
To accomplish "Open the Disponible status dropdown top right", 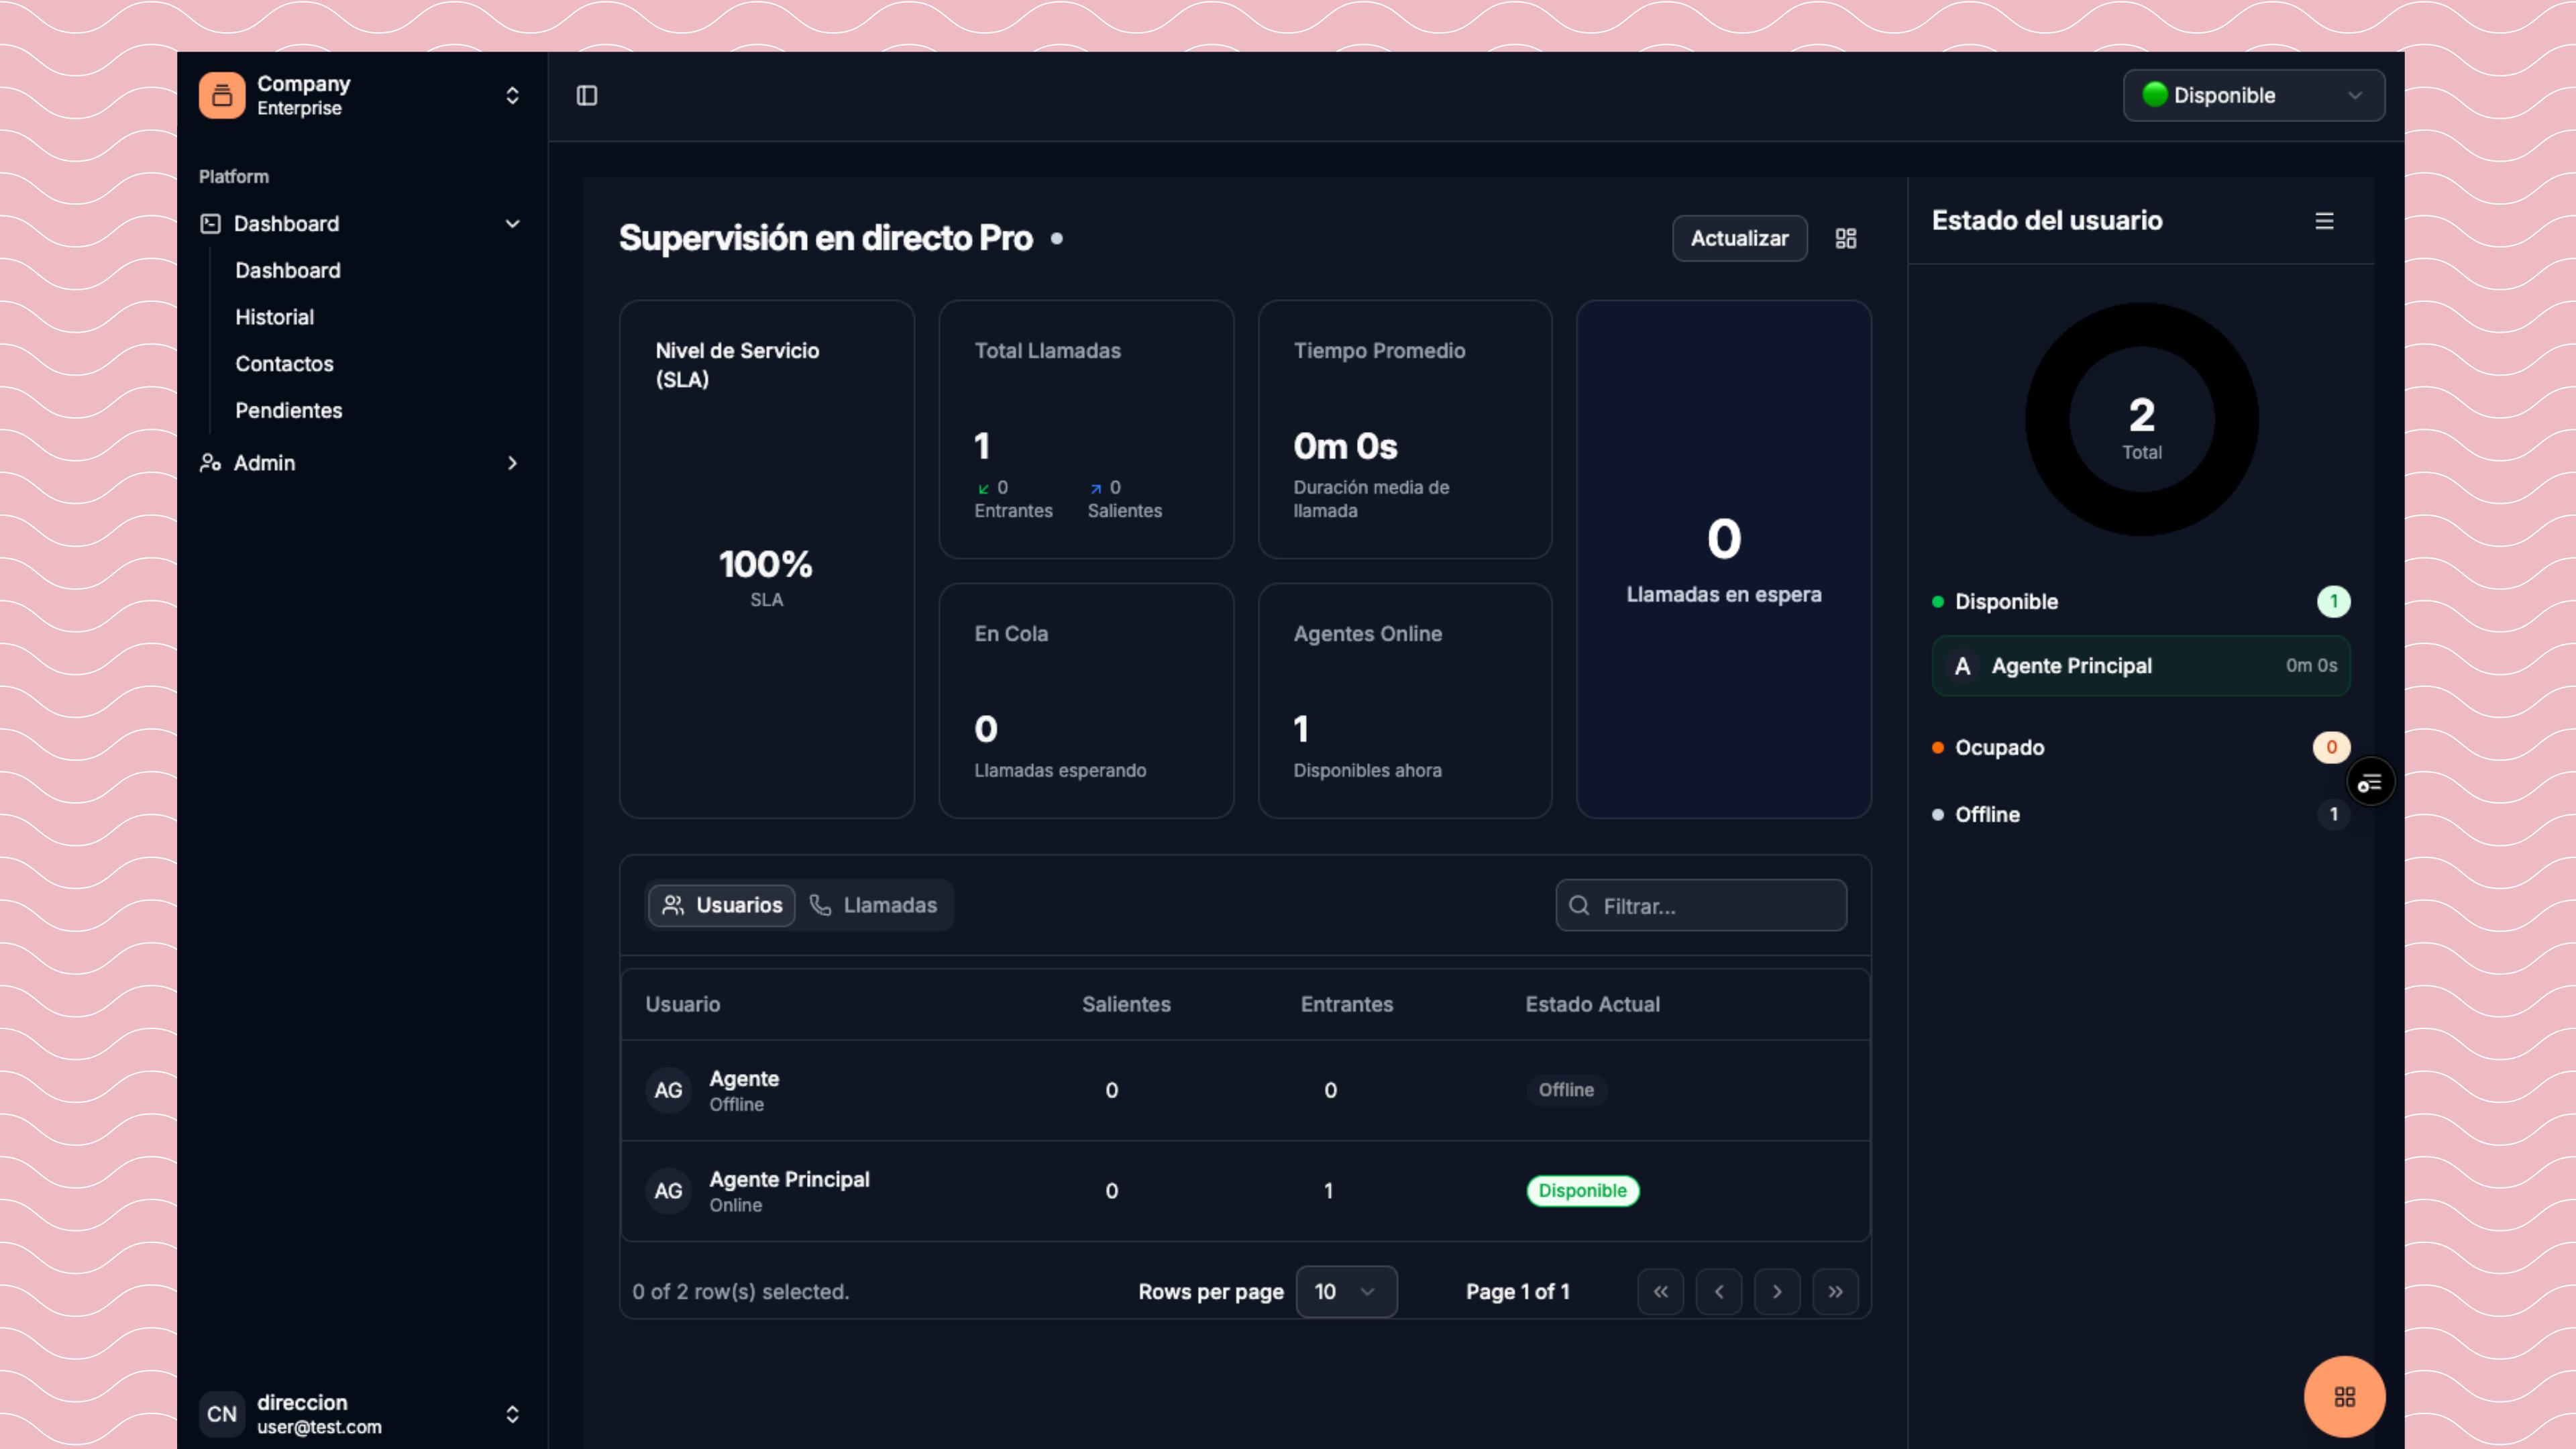I will (2253, 95).
